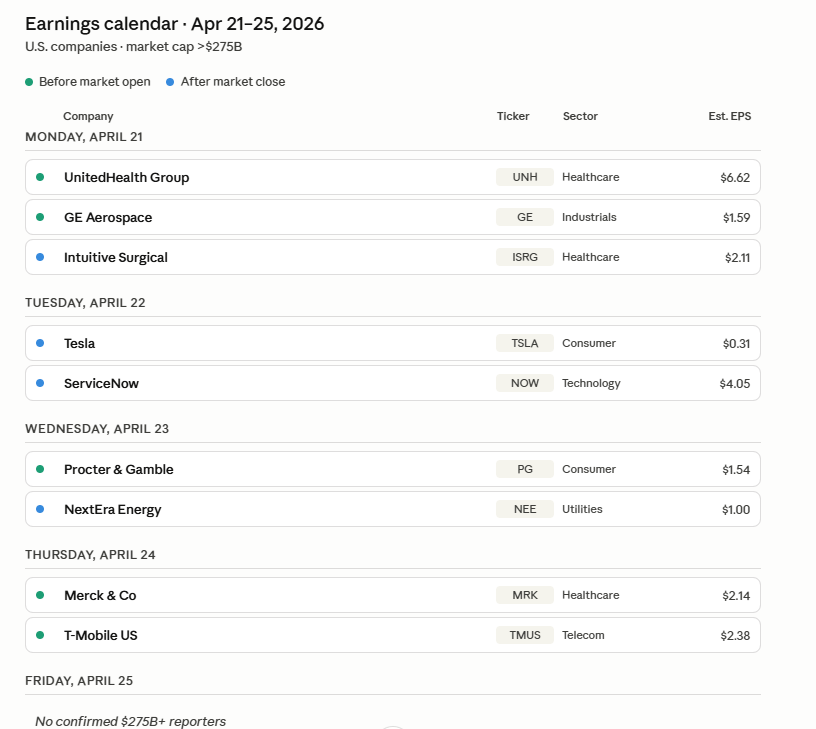Screen dimensions: 816x729
Task: Click the MRK ticker badge
Action: point(524,595)
